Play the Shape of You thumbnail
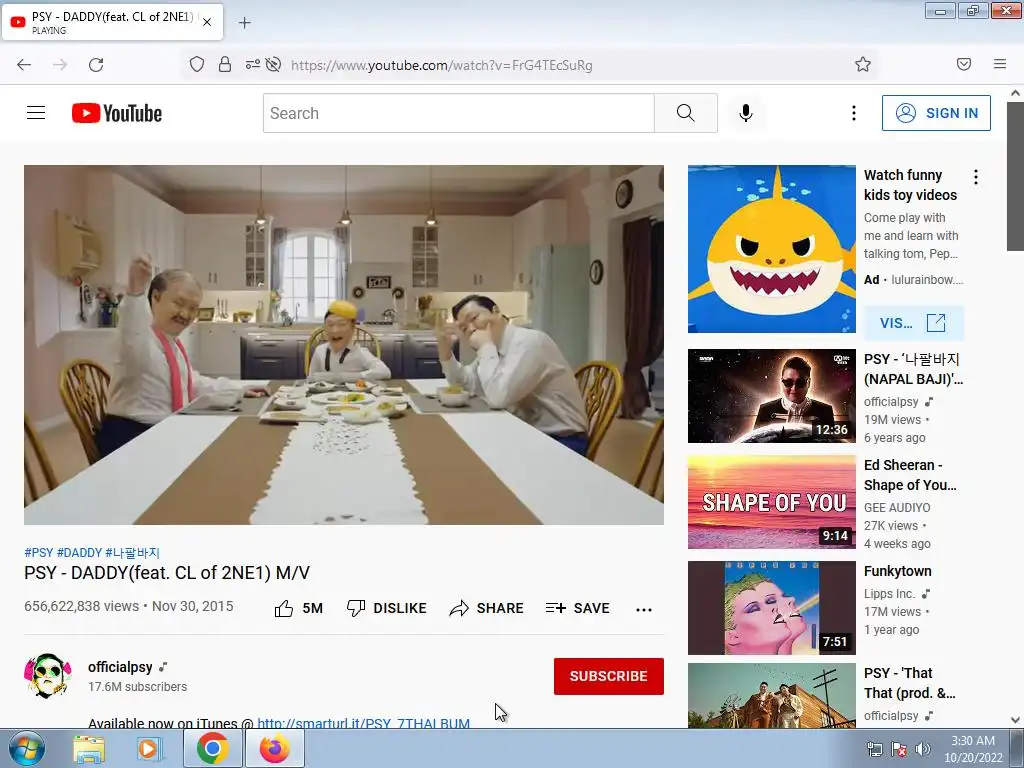 (x=771, y=502)
